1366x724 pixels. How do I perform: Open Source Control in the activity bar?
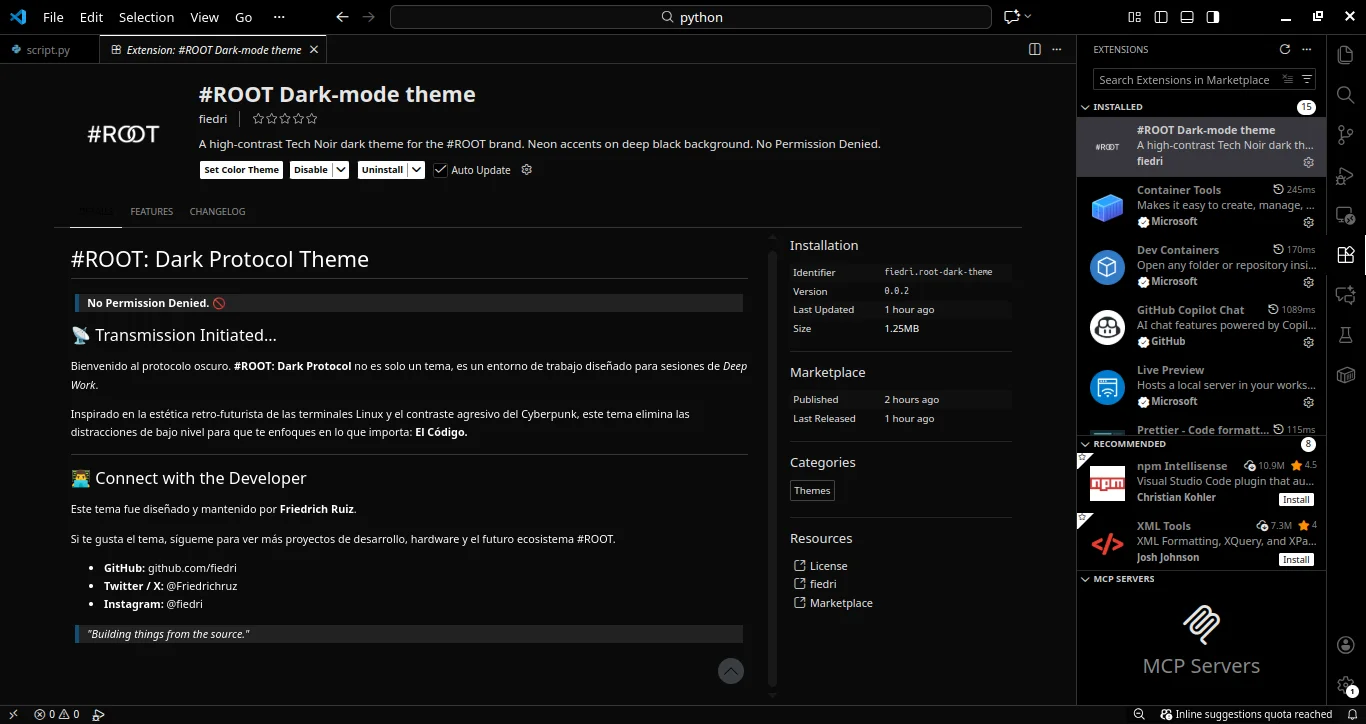[x=1346, y=135]
